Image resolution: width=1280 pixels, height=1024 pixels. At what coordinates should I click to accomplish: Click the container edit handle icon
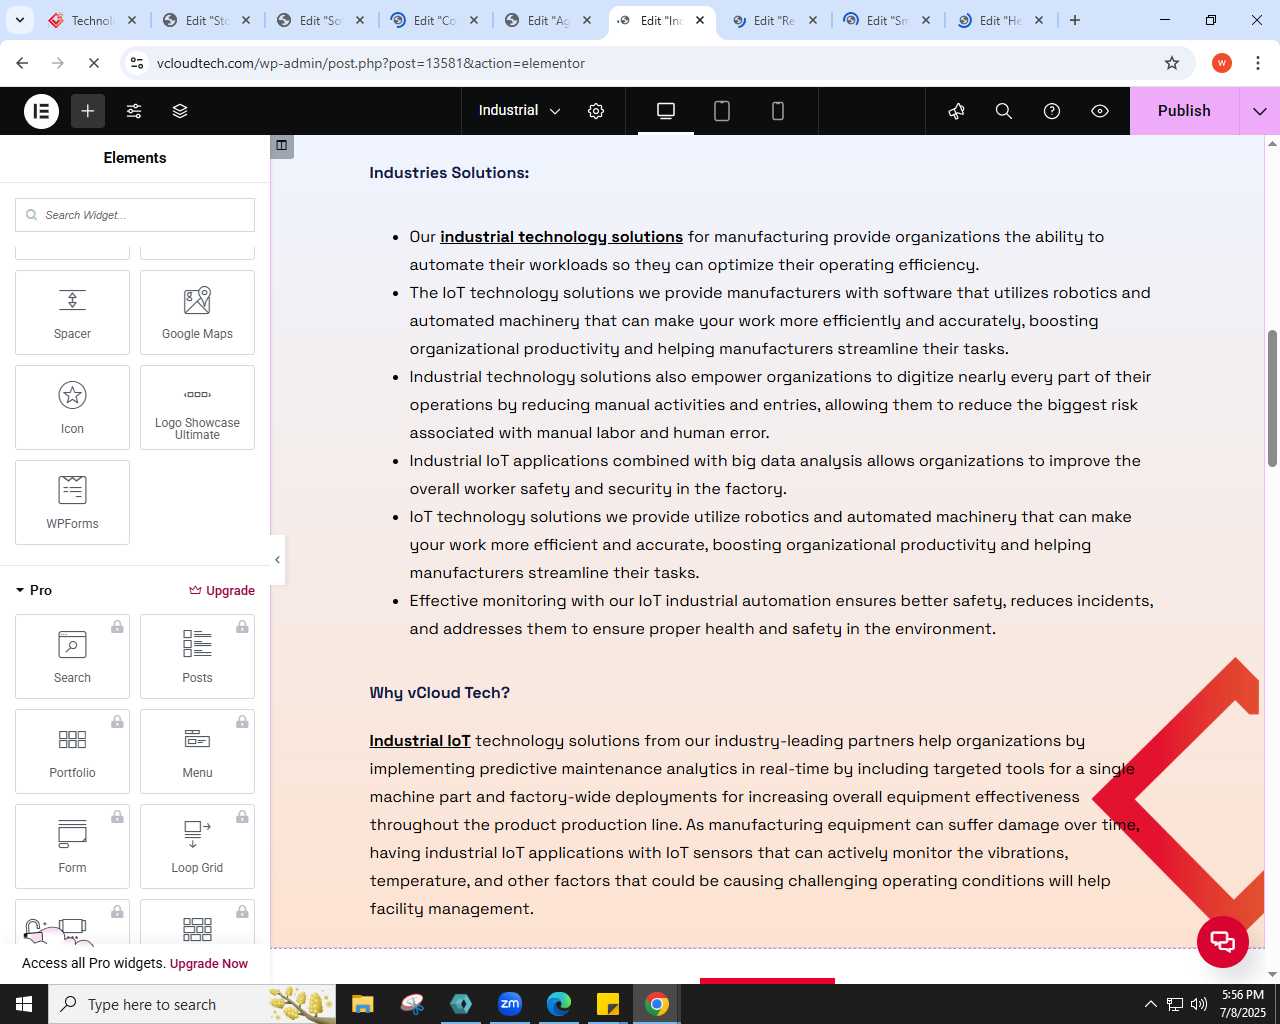point(282,146)
